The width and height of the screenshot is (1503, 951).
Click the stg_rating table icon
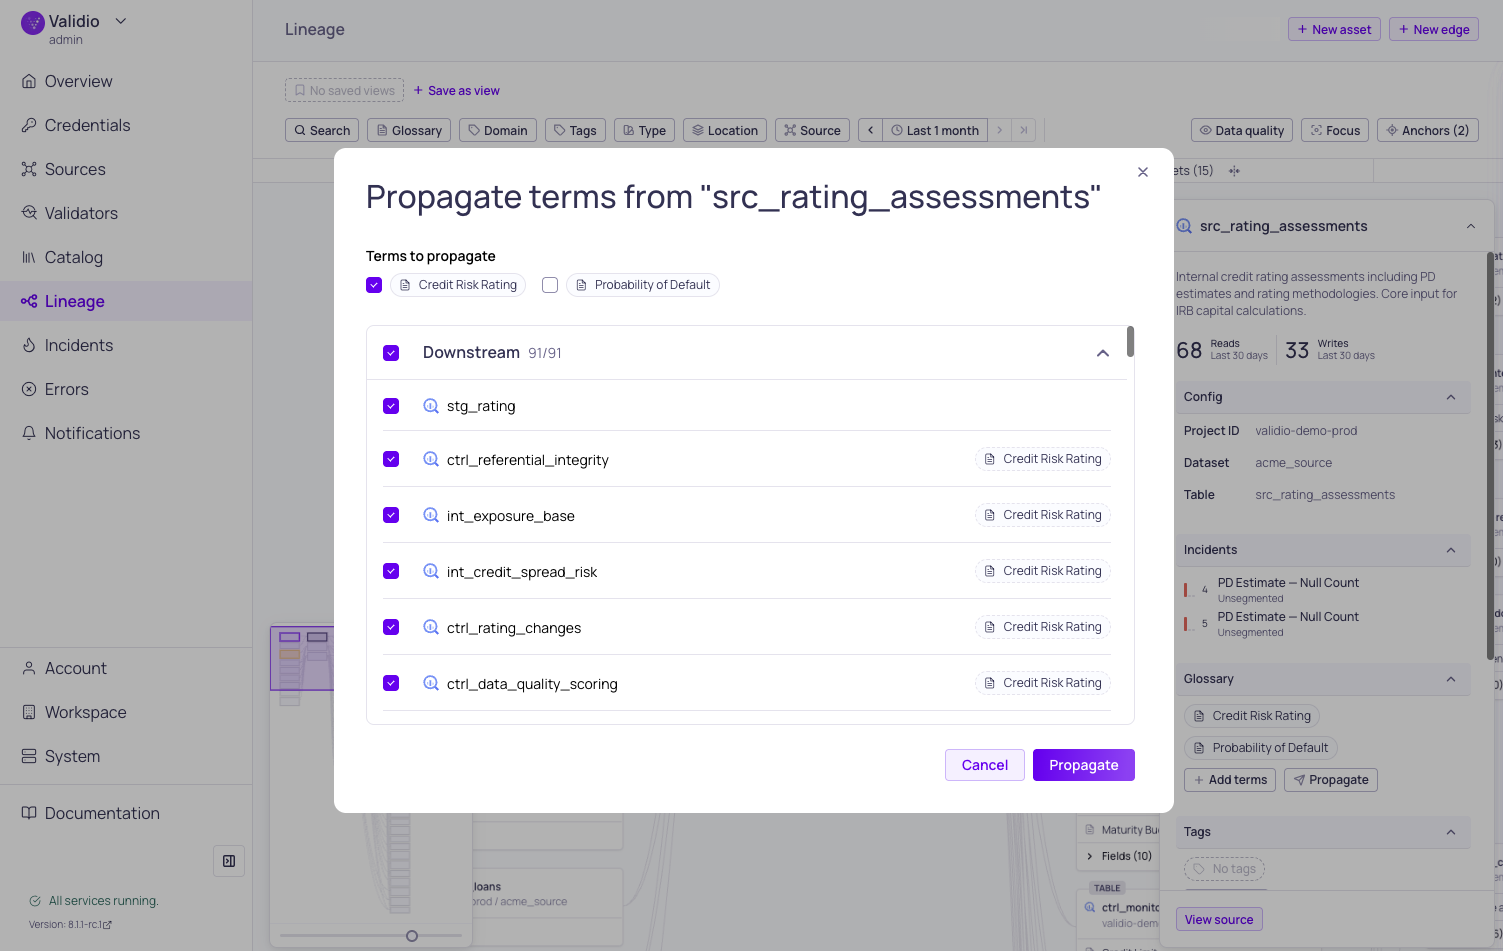click(431, 406)
